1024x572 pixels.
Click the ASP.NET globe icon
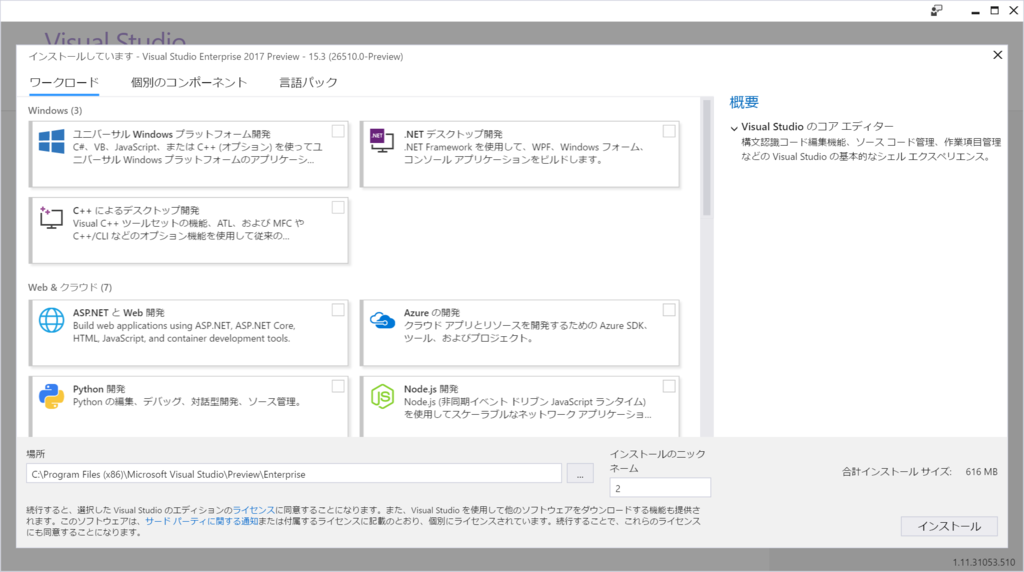52,320
